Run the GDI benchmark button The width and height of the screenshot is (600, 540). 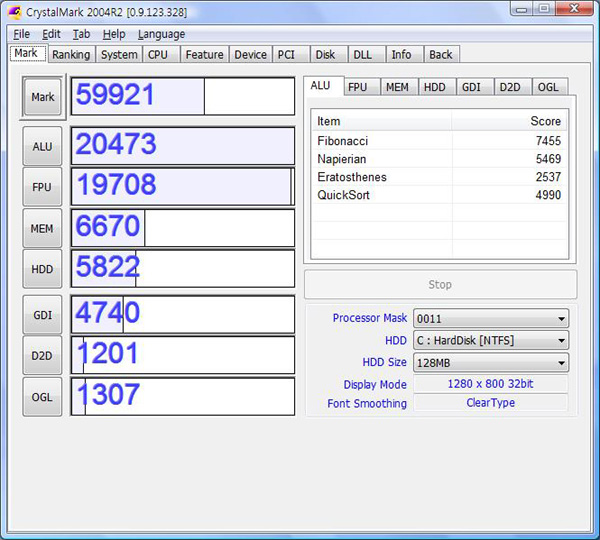(x=42, y=315)
